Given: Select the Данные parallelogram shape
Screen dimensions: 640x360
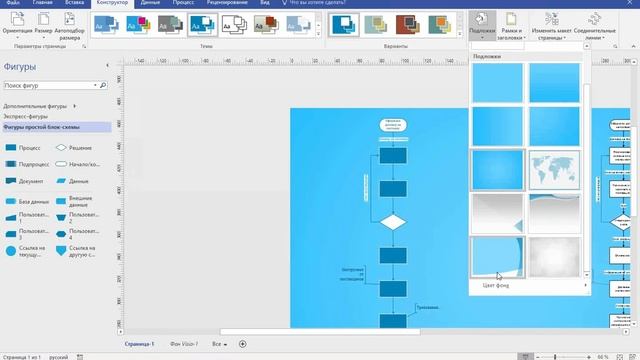Looking at the screenshot, I should [72, 181].
